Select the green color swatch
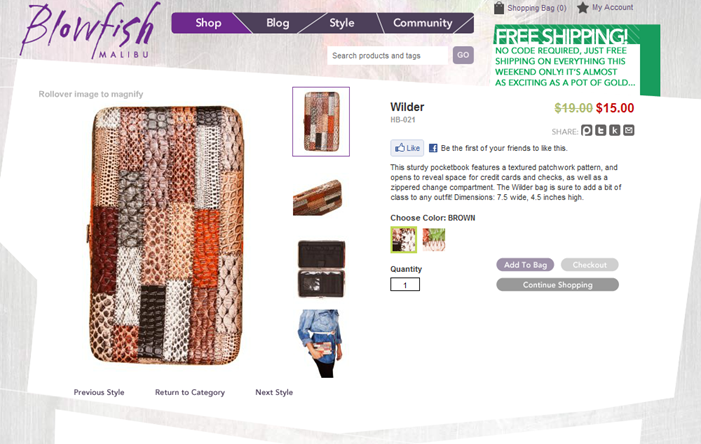This screenshot has width=701, height=444. (x=434, y=240)
